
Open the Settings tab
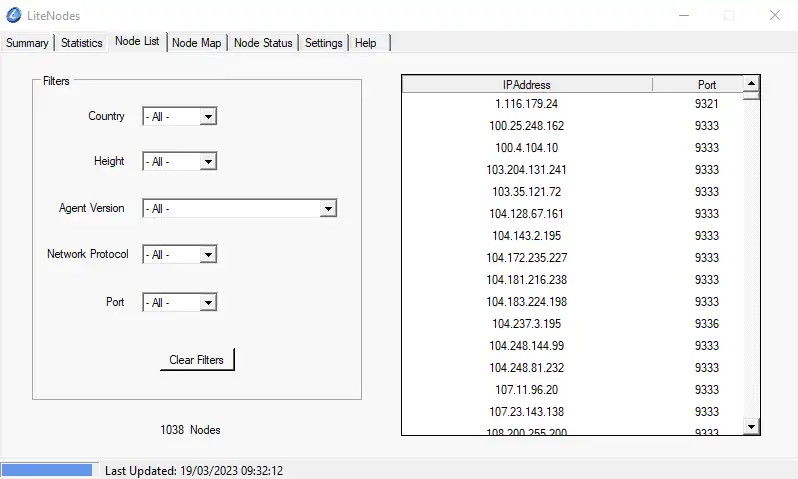click(x=323, y=43)
